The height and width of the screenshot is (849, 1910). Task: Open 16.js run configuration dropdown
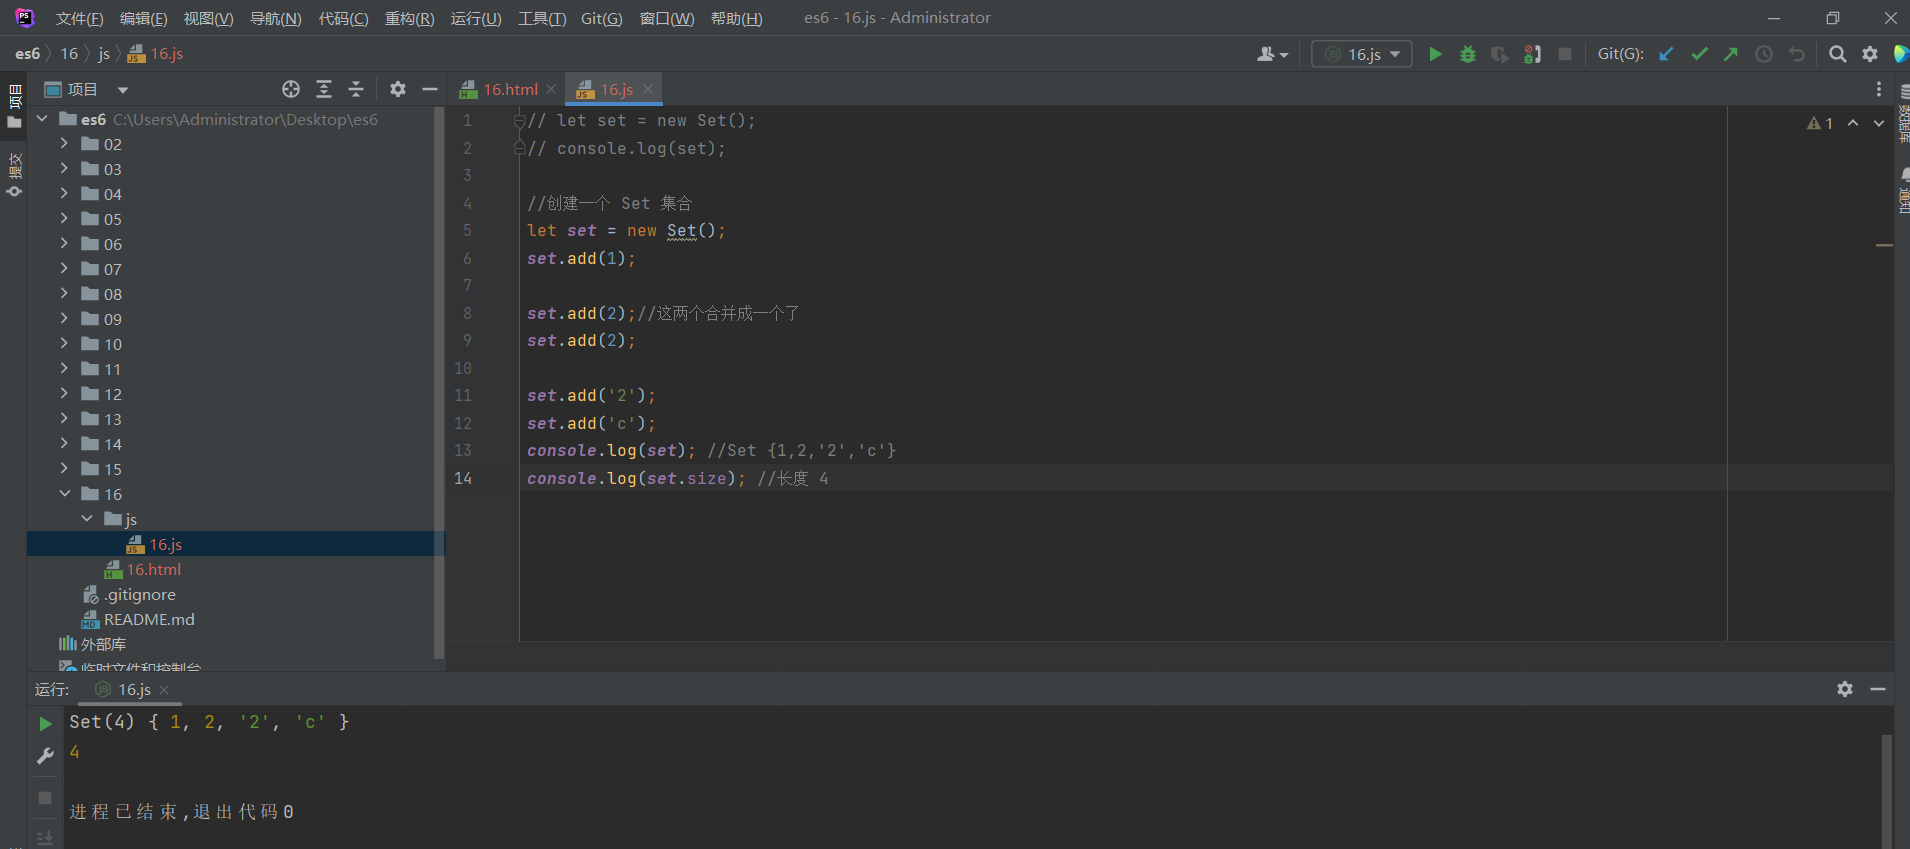[1362, 54]
